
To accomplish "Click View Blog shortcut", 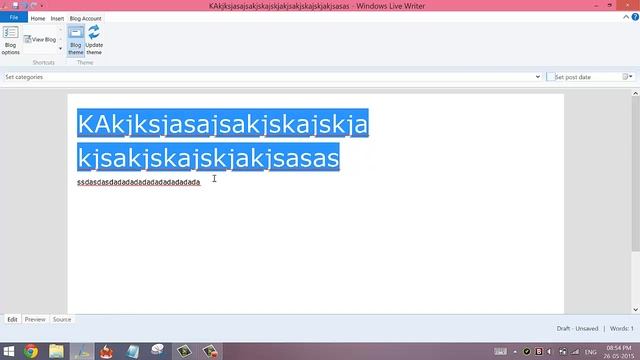I will [40, 40].
